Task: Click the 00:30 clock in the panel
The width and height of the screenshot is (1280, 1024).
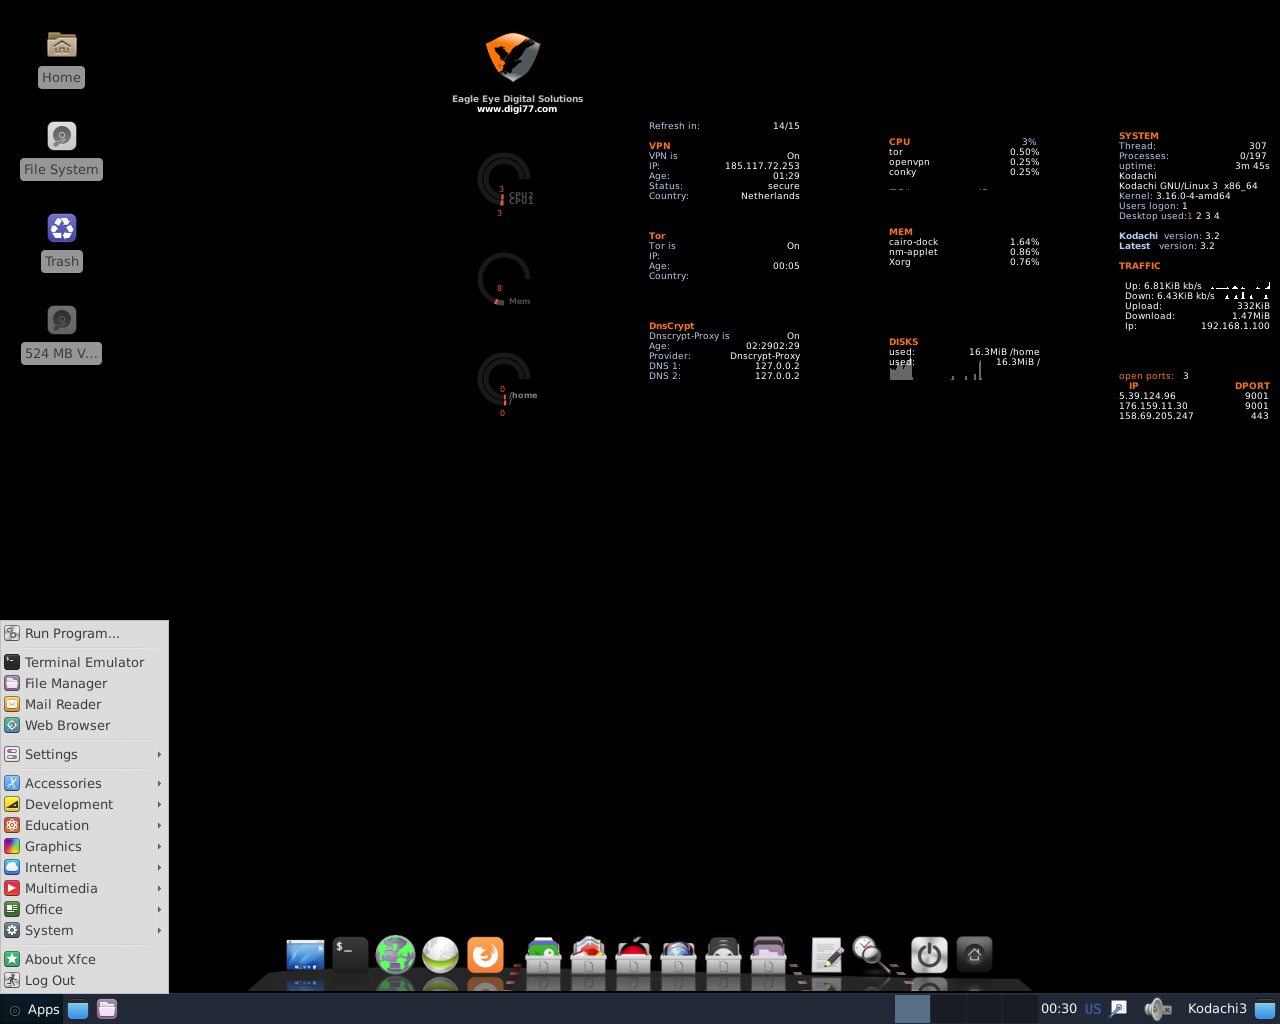Action: tap(1059, 1009)
